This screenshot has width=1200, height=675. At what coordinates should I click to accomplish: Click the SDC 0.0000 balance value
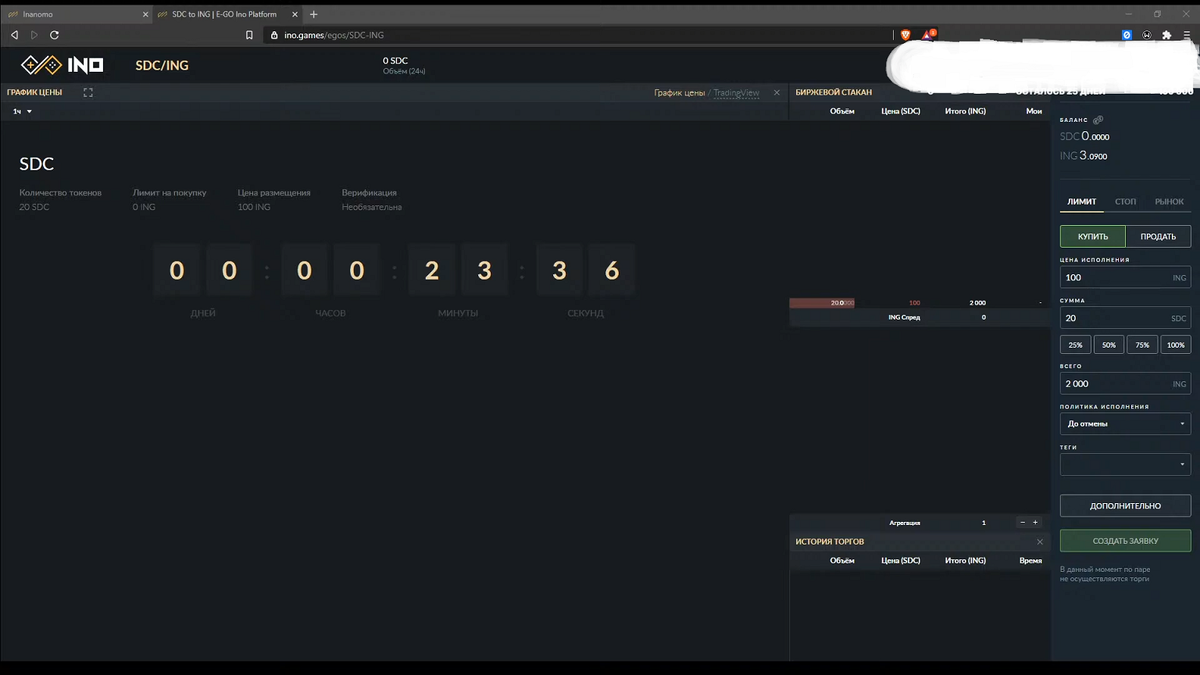pyautogui.click(x=1084, y=137)
